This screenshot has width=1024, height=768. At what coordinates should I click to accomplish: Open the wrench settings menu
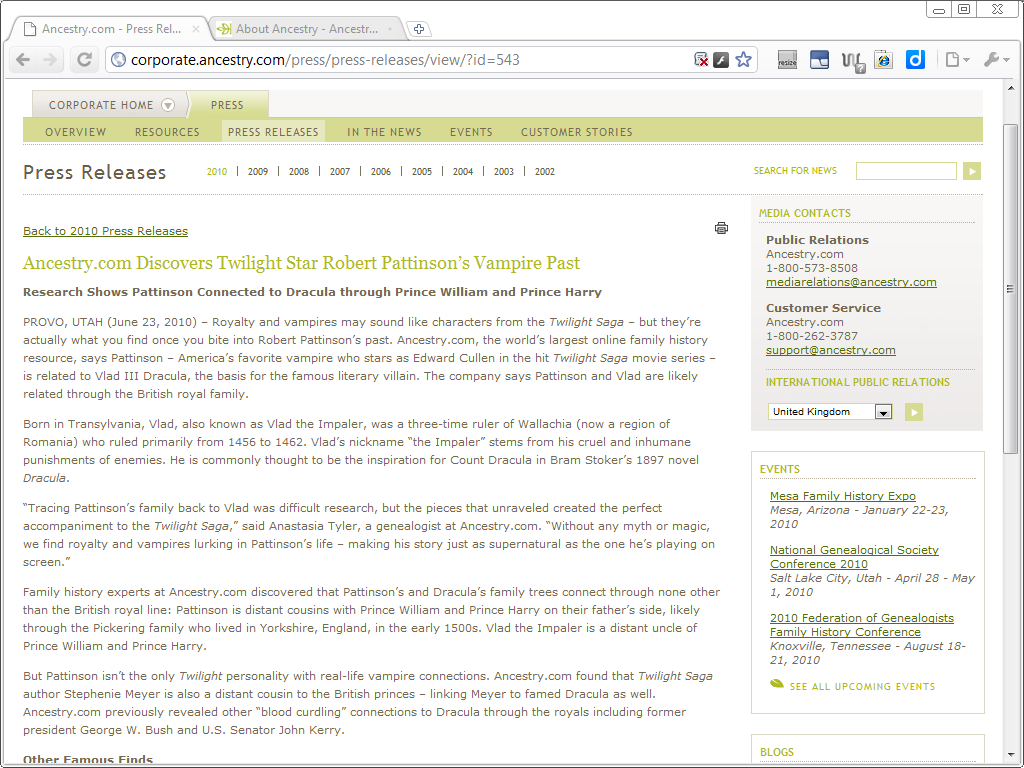coord(997,60)
